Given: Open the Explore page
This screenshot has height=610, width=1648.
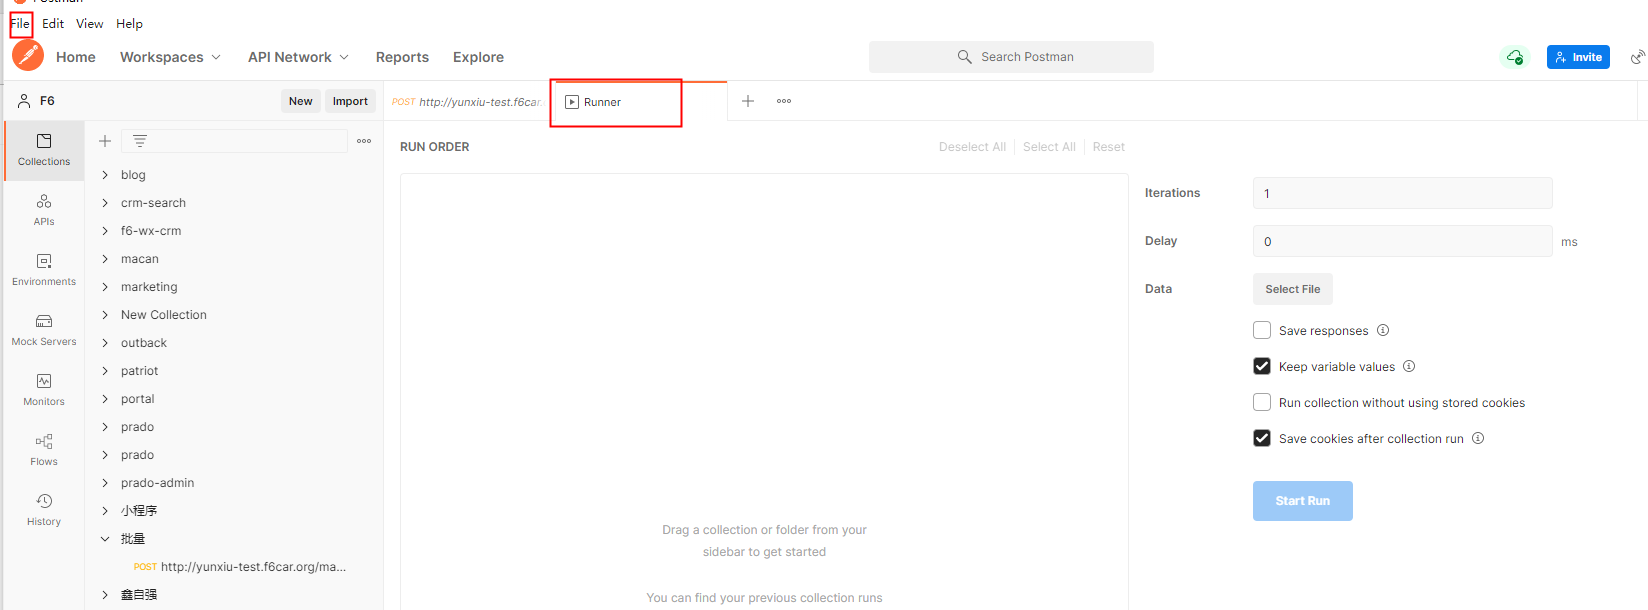Looking at the screenshot, I should tap(478, 57).
